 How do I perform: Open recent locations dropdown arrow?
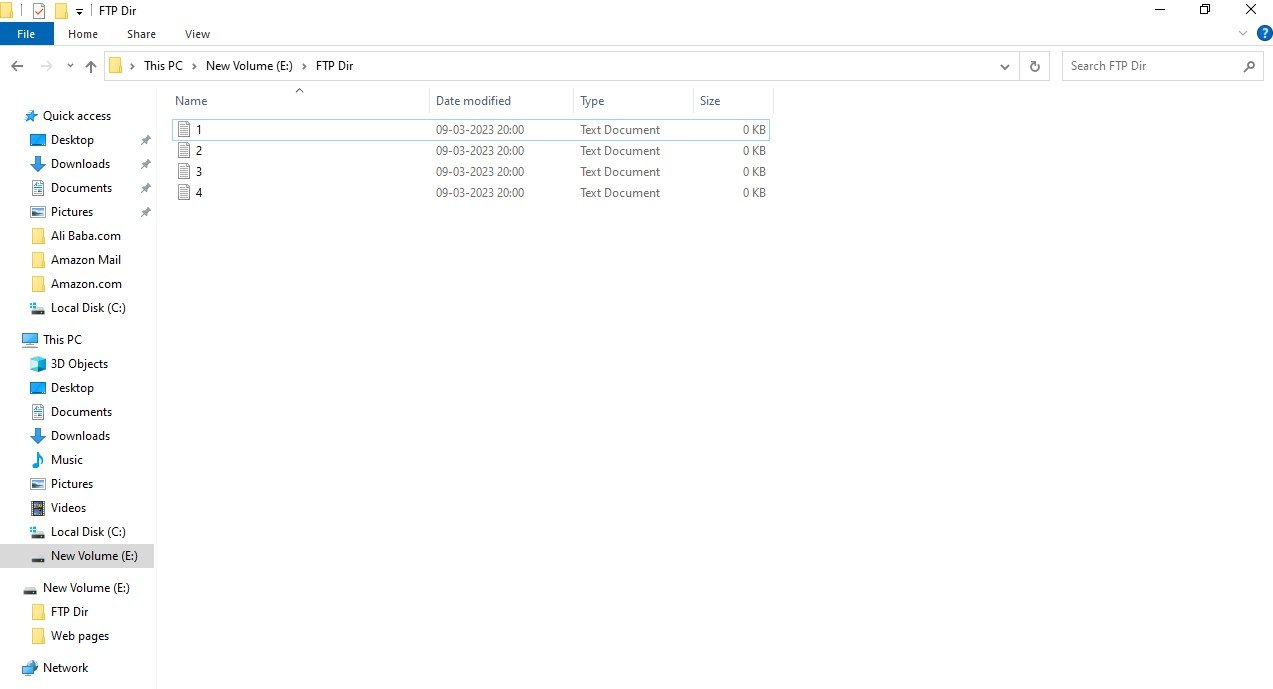(x=70, y=66)
